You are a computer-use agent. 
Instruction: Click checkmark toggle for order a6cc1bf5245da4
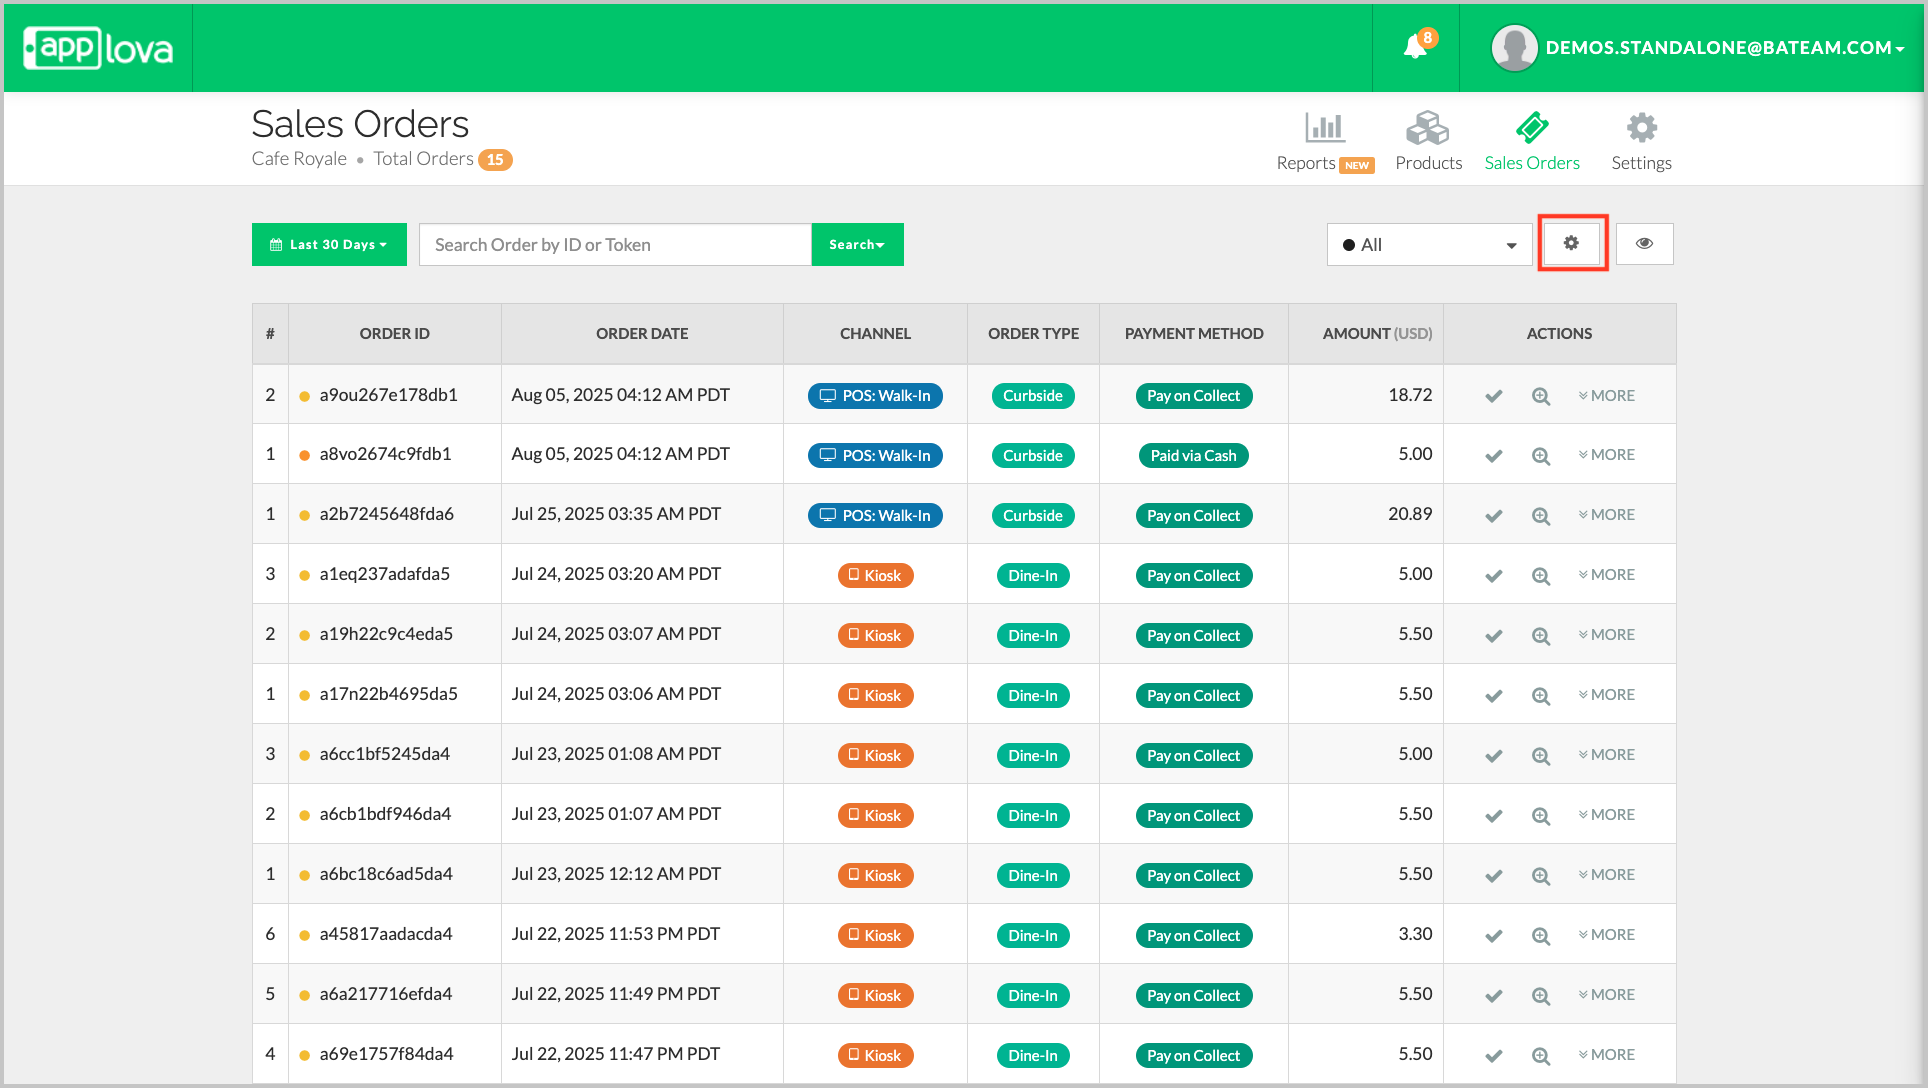pyautogui.click(x=1493, y=756)
